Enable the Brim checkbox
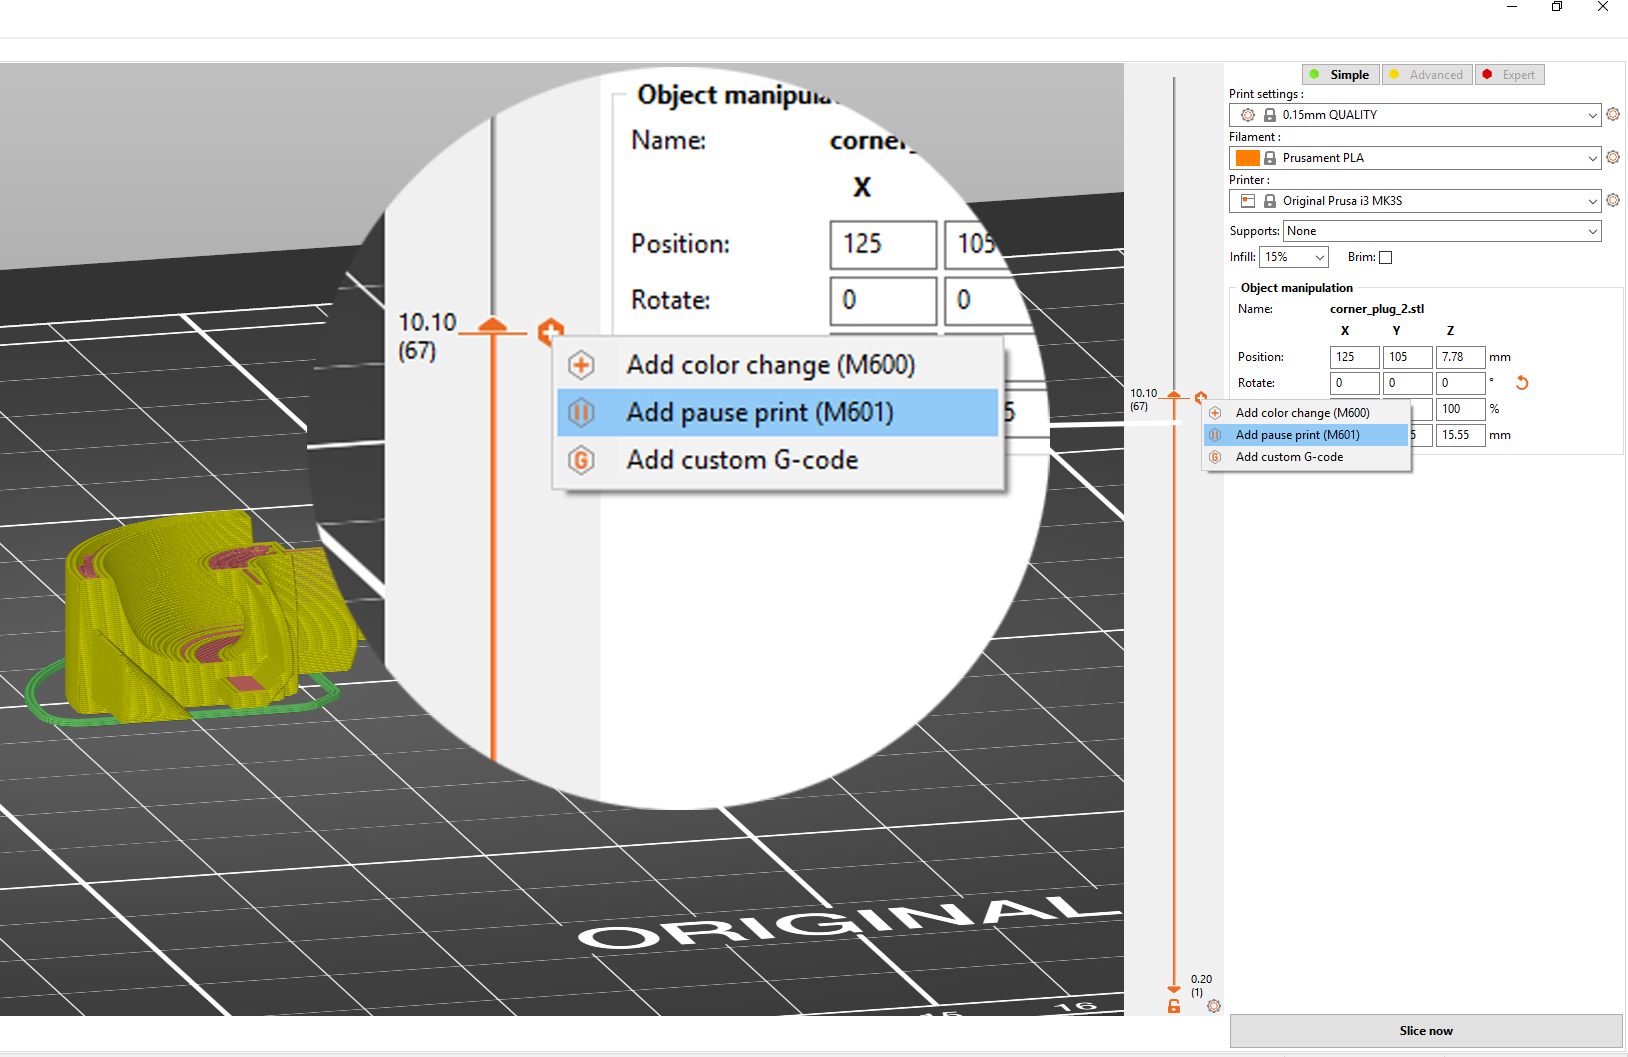1628x1057 pixels. tap(1385, 258)
